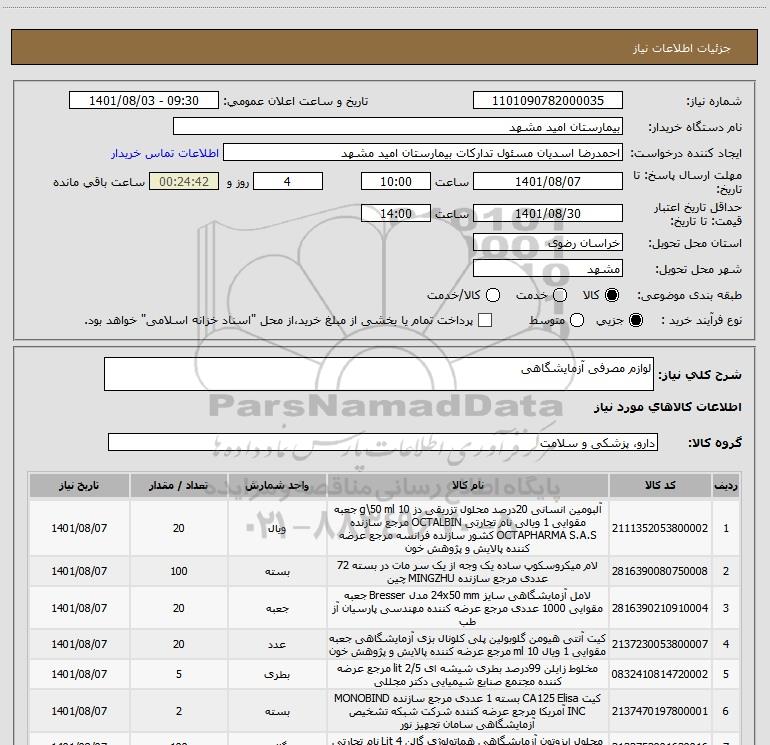Viewport: 770px width, 745px height.
Task: Click the quantity 2 in row 6
Action: tap(179, 711)
